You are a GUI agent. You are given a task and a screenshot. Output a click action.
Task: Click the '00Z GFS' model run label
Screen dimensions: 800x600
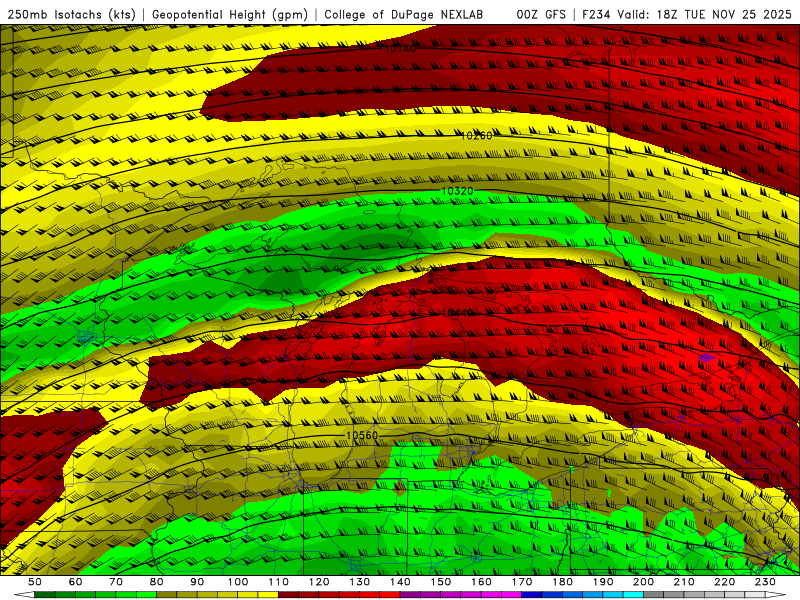[541, 15]
